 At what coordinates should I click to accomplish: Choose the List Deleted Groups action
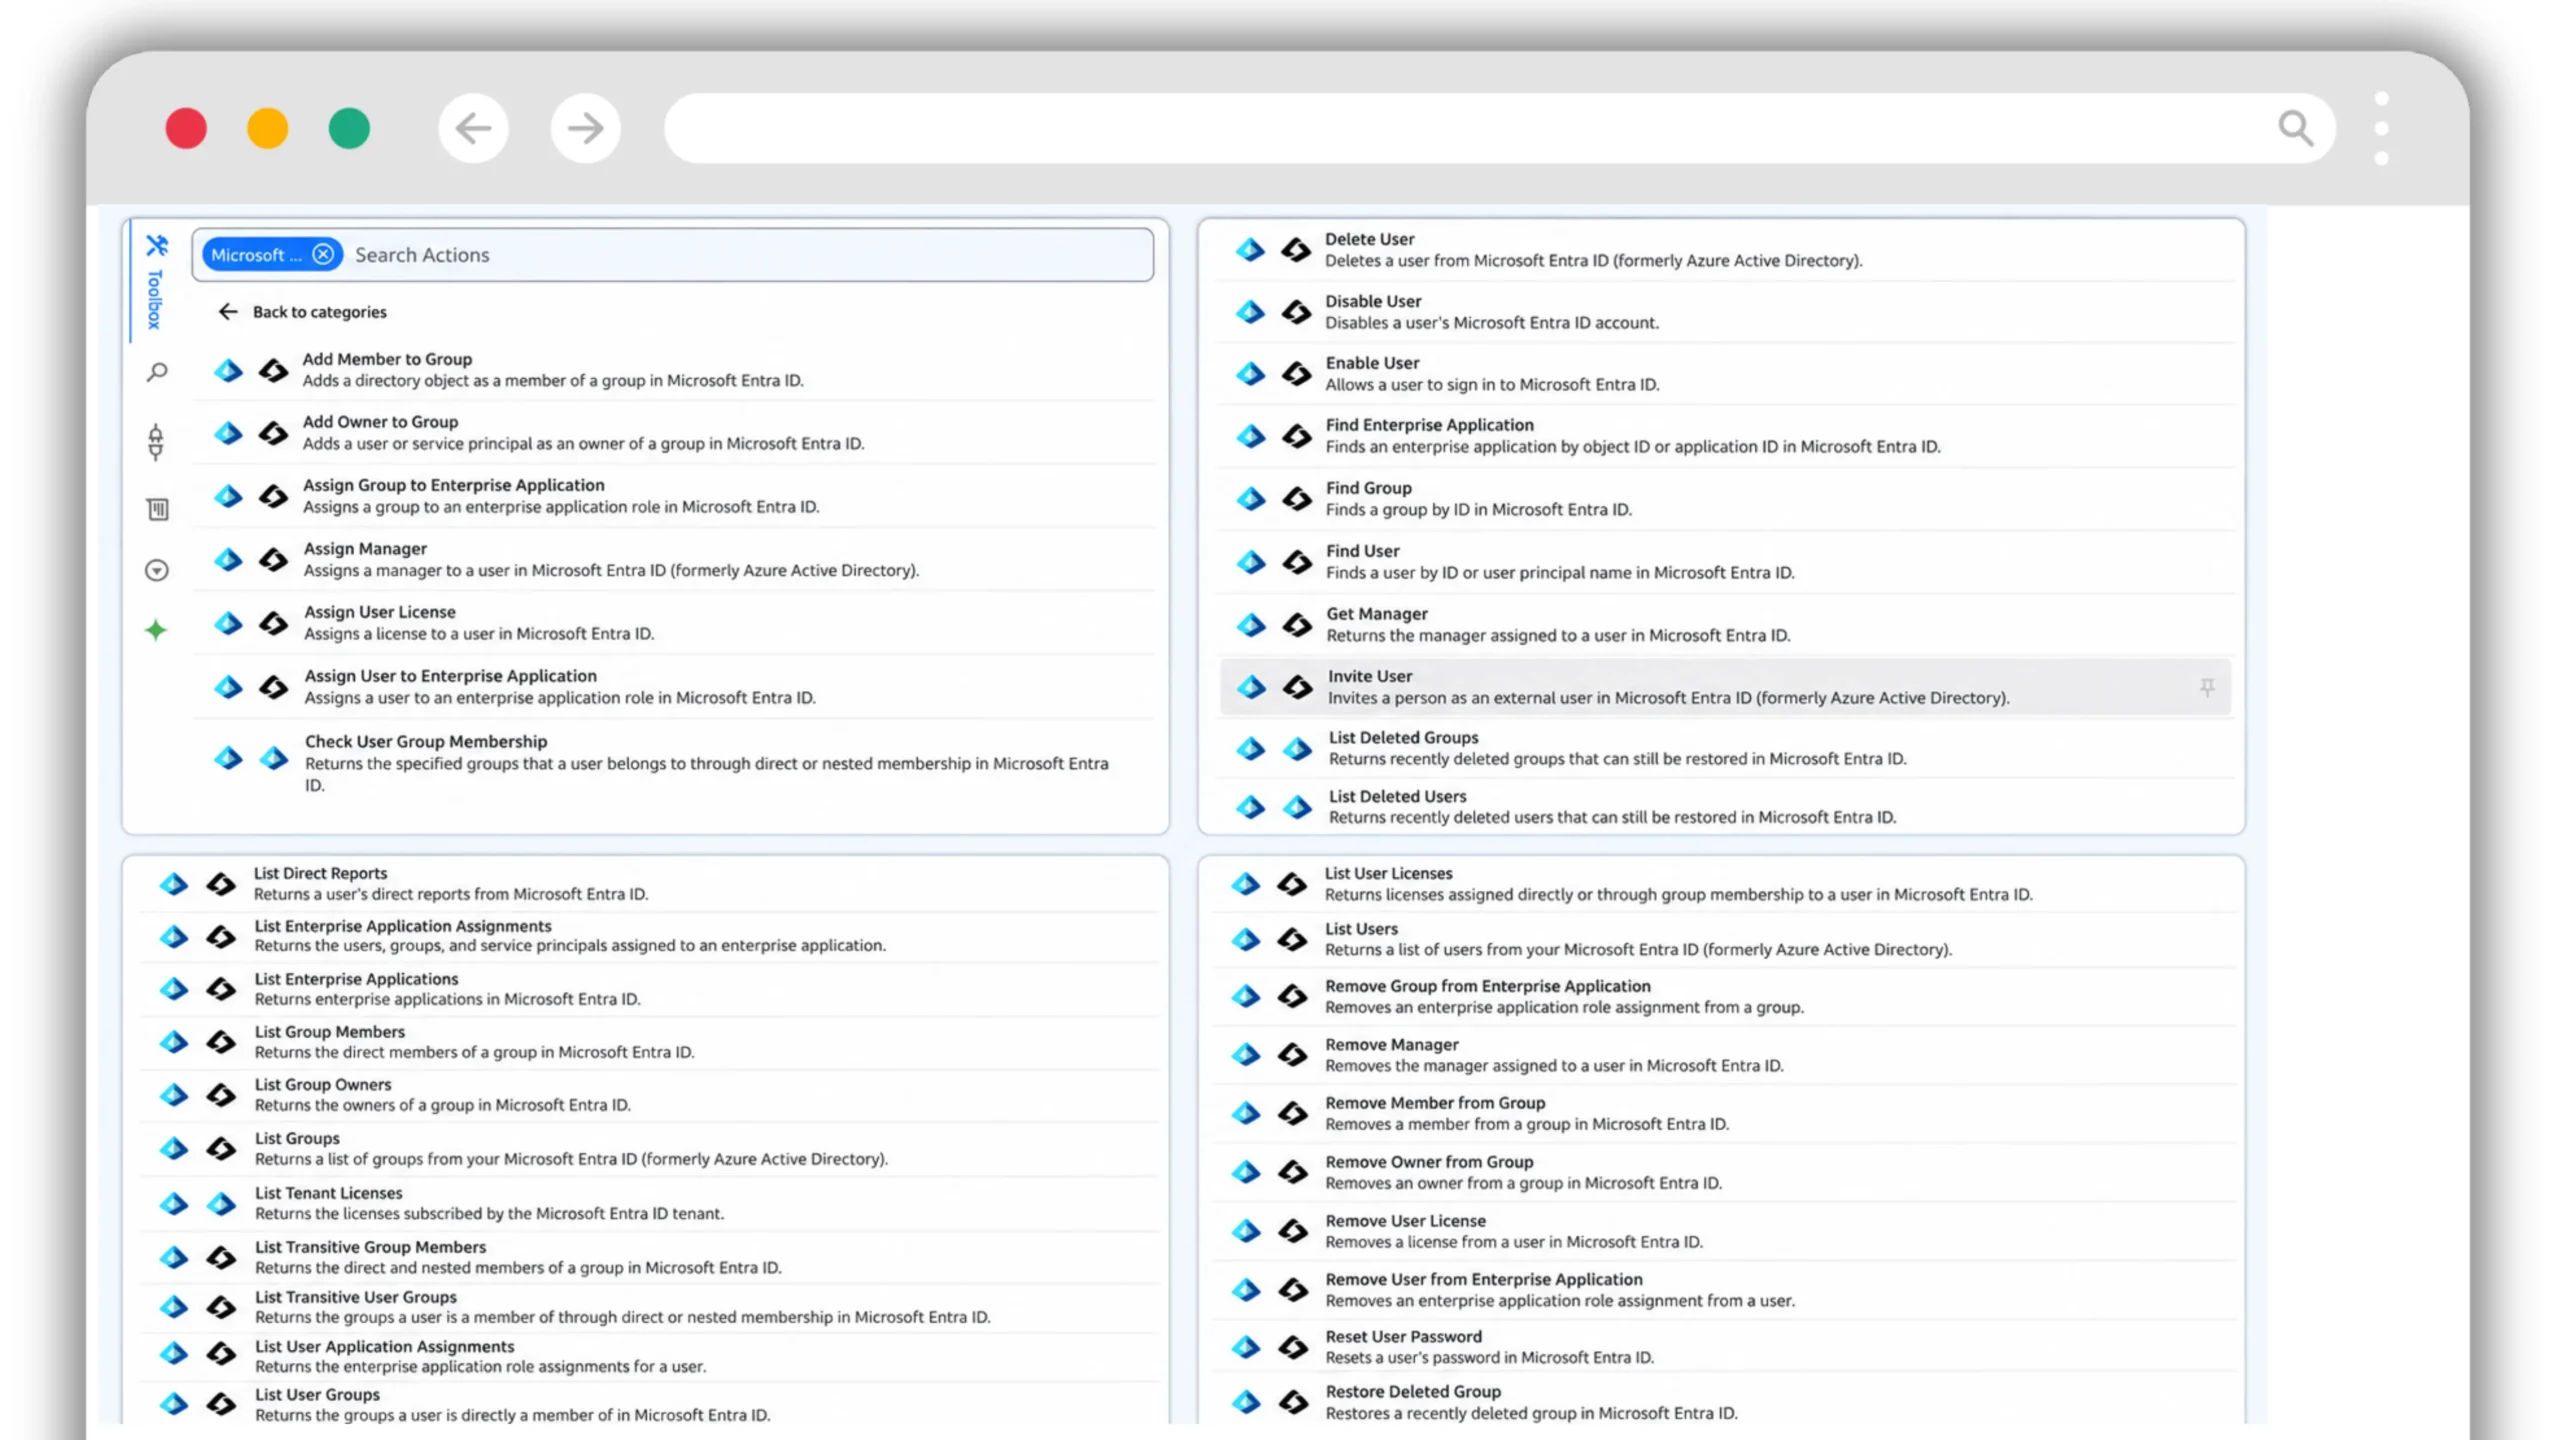pyautogui.click(x=1725, y=748)
